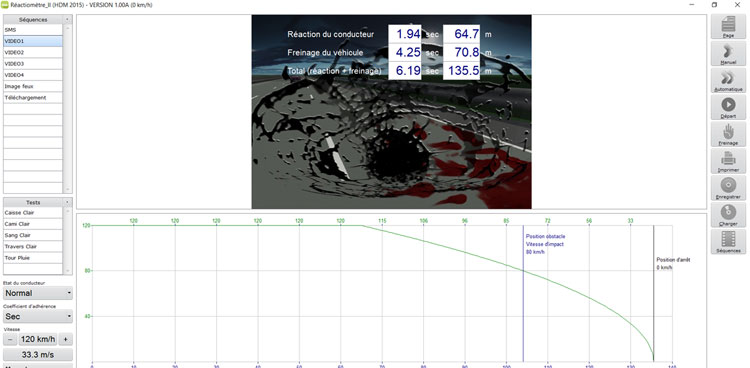Image resolution: width=750 pixels, height=368 pixels.
Task: Click the Tests list scroll-down arrow
Action: [x=68, y=270]
